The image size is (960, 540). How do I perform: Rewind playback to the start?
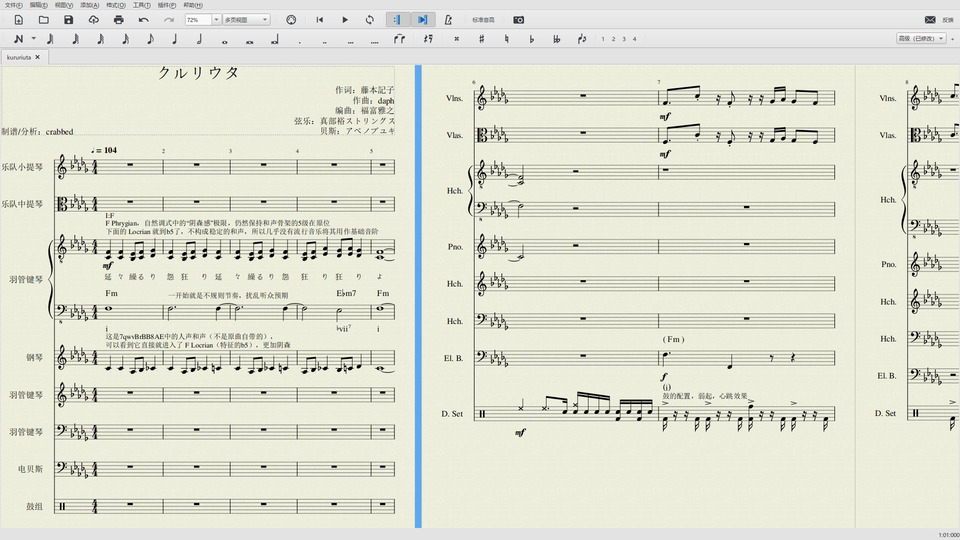[x=320, y=20]
